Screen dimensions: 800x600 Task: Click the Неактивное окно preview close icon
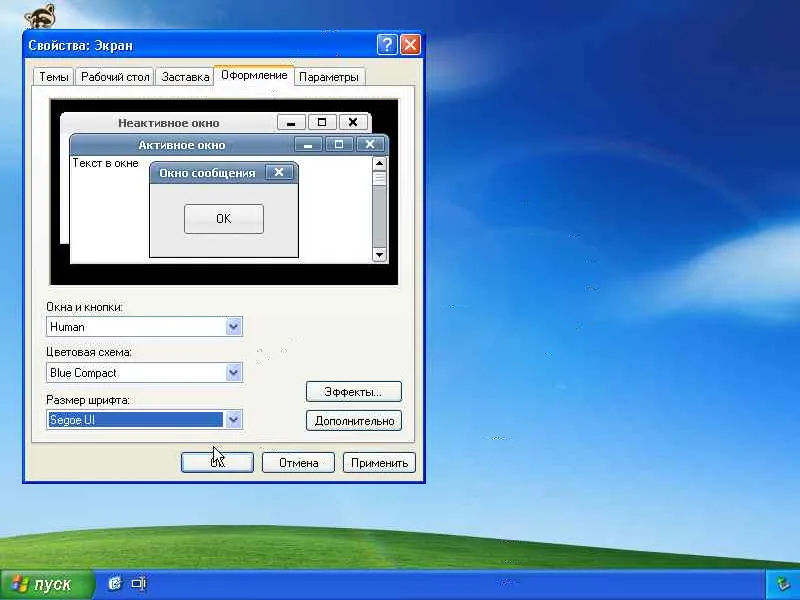click(353, 122)
